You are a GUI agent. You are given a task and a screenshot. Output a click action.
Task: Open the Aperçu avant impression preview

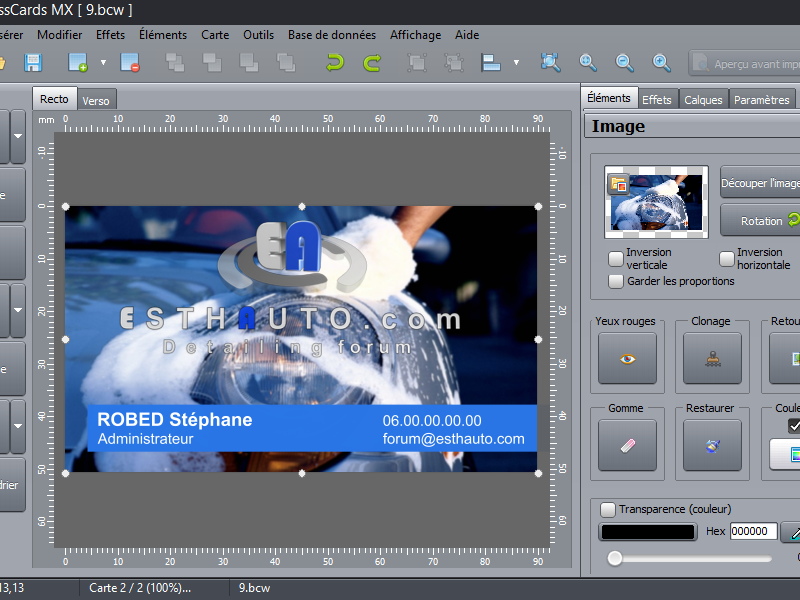point(745,63)
